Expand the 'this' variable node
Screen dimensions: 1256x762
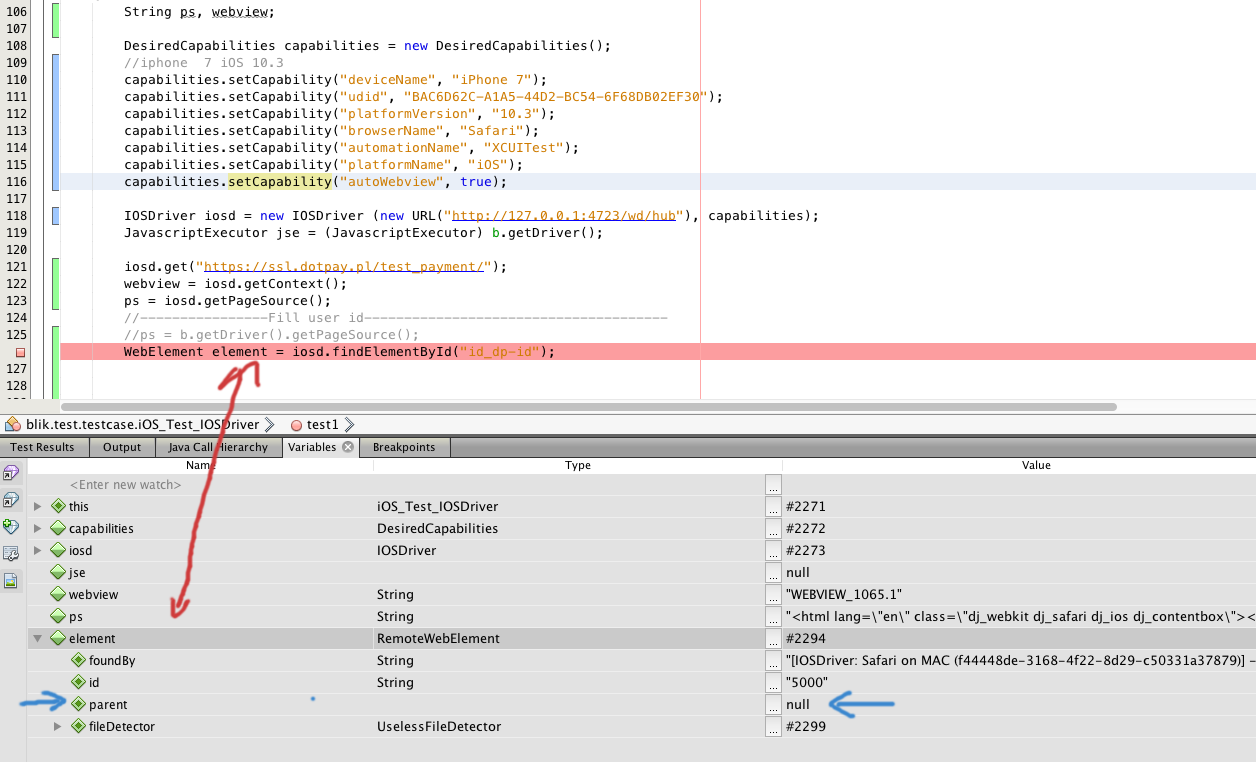pos(38,506)
